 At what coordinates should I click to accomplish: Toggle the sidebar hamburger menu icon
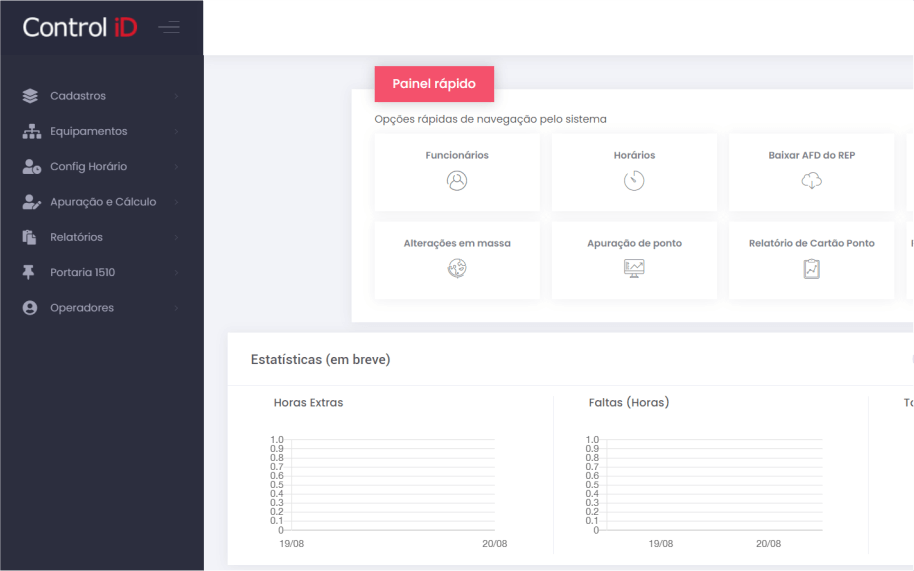click(169, 27)
